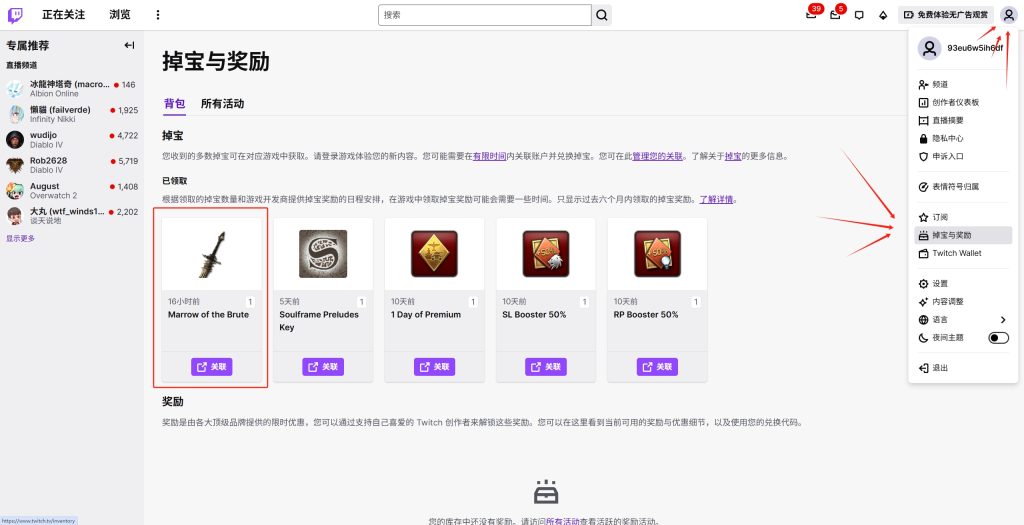Screen dimensions: 1024x525
Task: Open 冰龍神塔奇 channel avatar
Action: point(15,89)
